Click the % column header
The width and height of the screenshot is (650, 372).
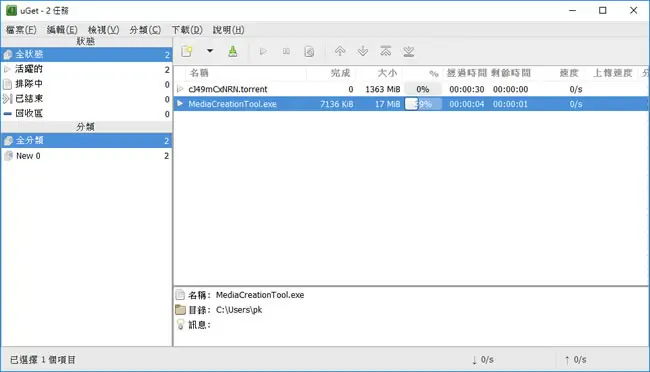pyautogui.click(x=423, y=73)
